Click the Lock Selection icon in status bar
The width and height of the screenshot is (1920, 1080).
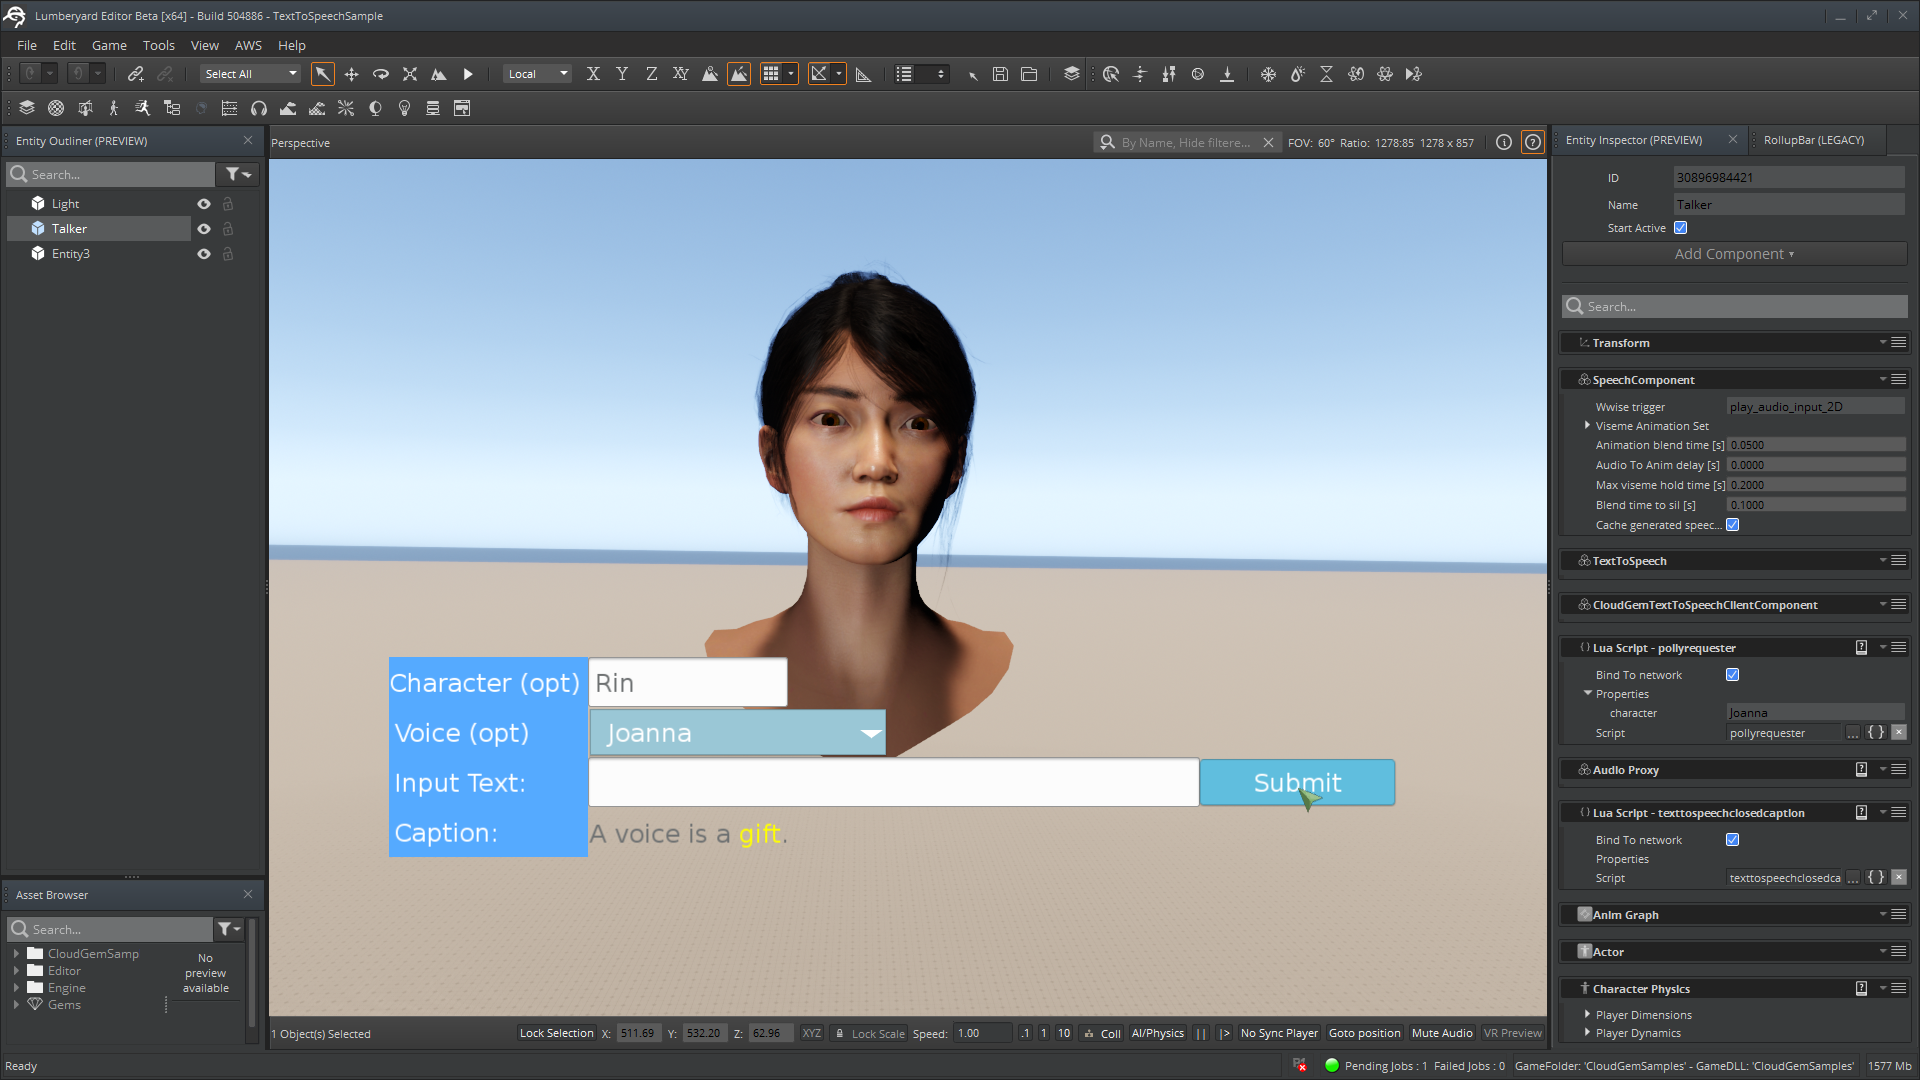point(550,1034)
